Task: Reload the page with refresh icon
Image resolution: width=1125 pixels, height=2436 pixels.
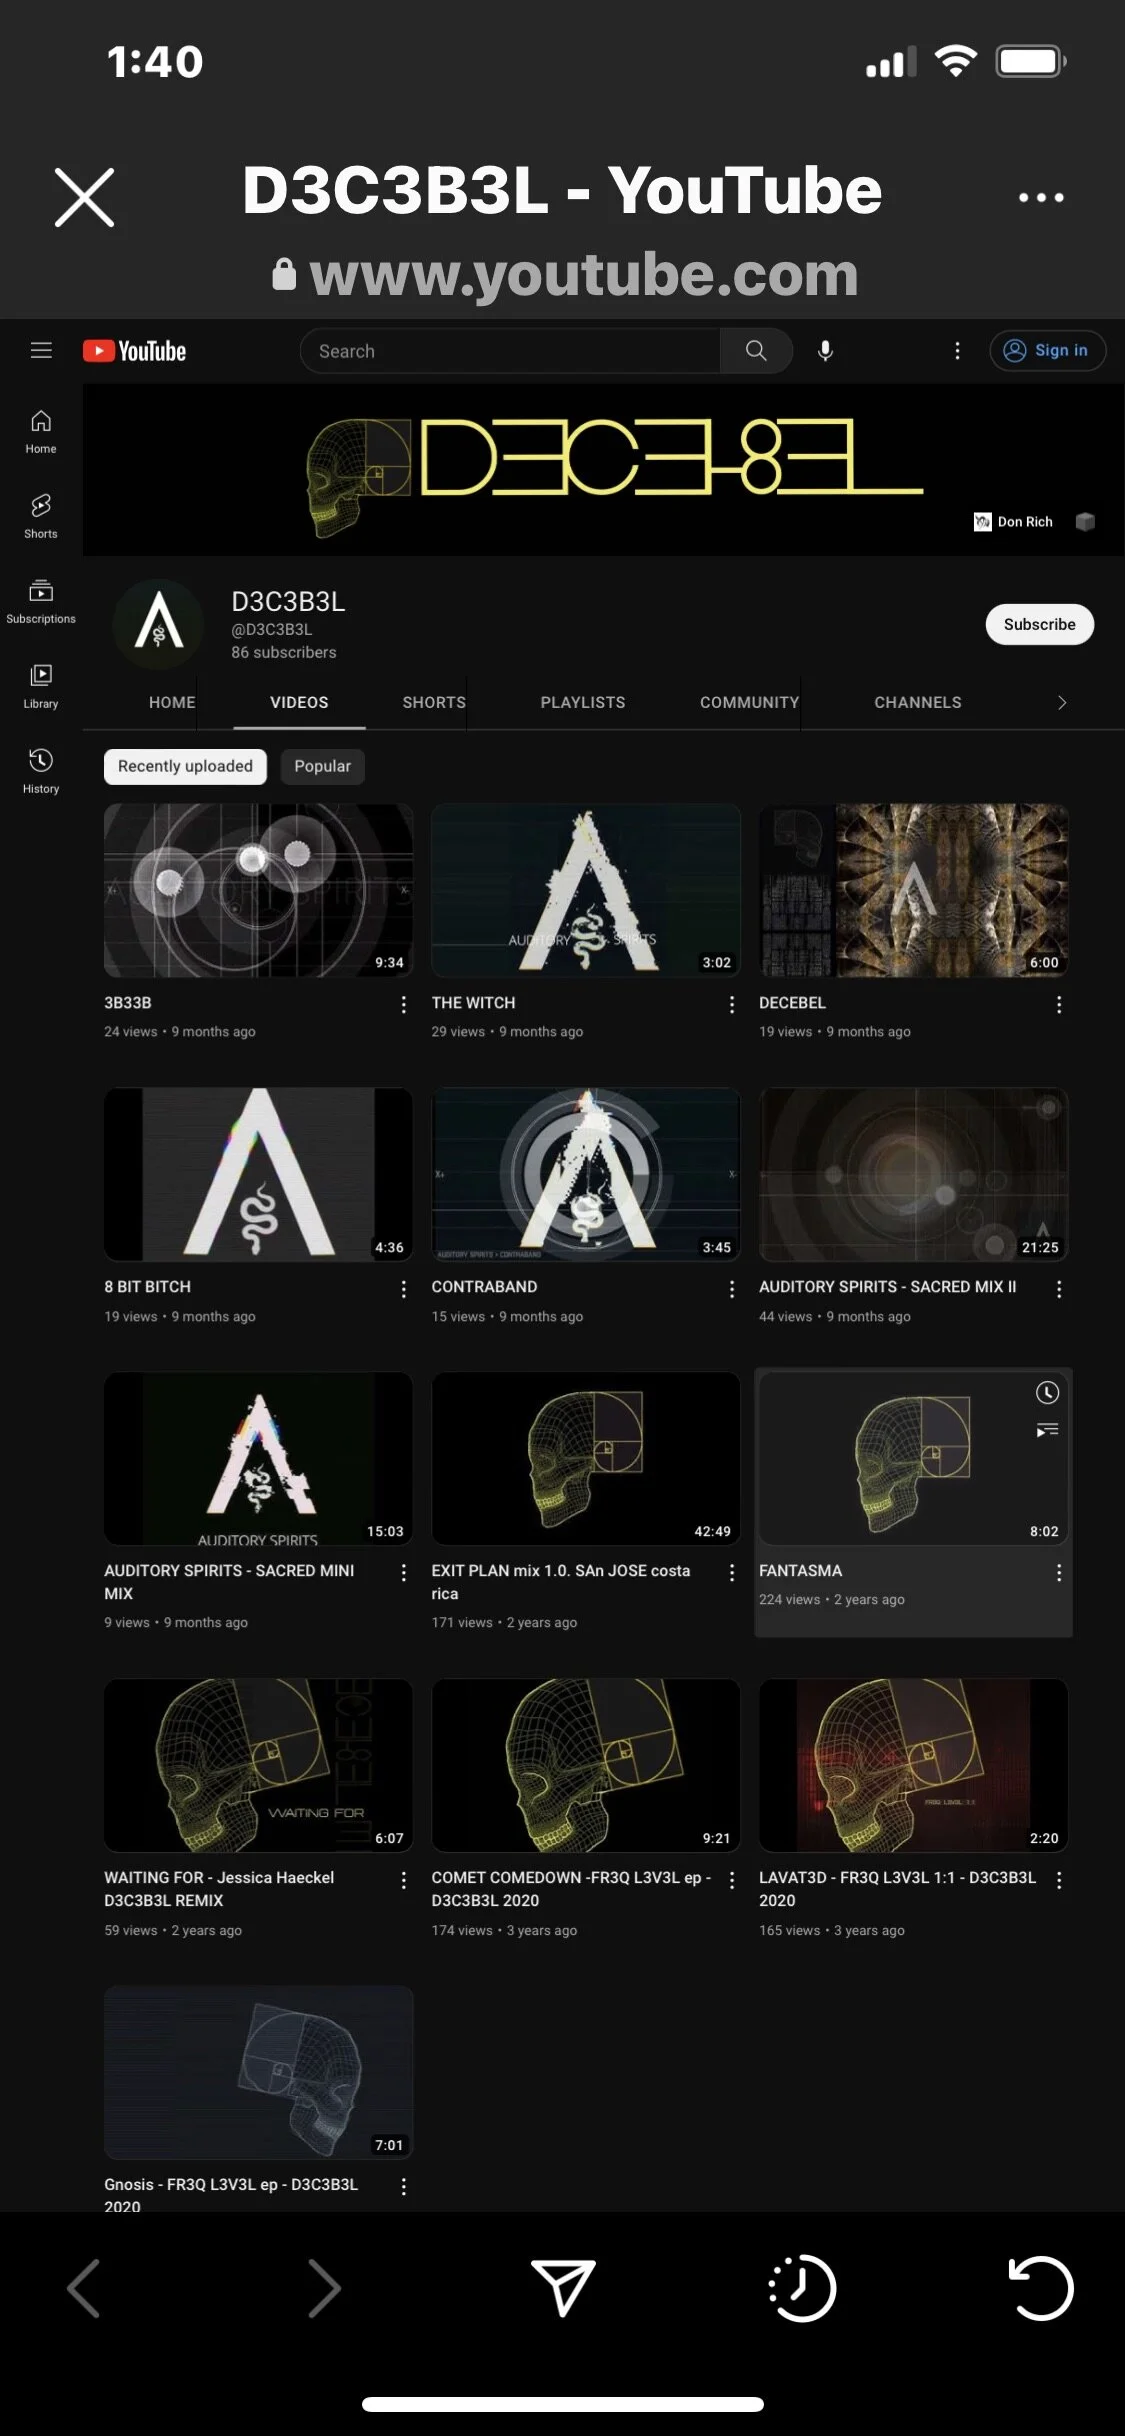Action: tap(1041, 2287)
